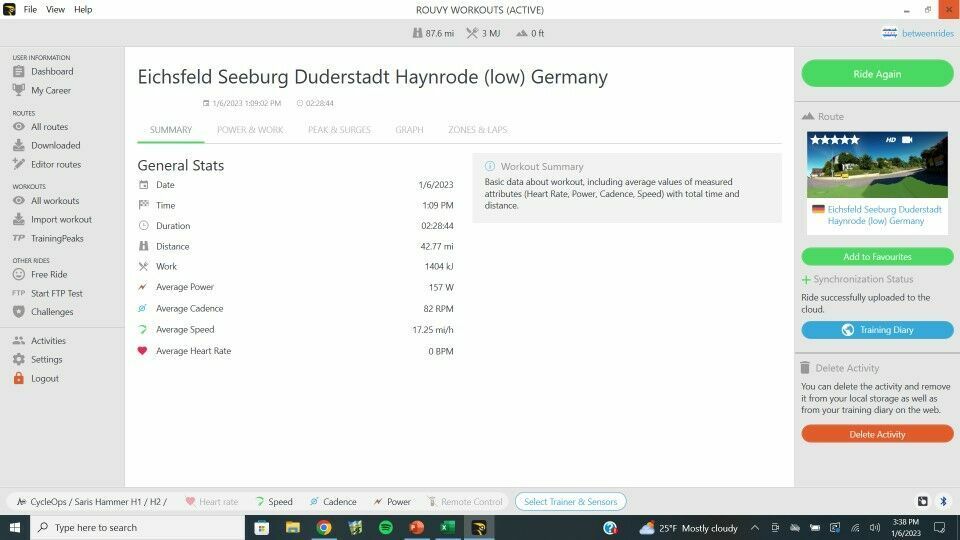Open the Dashboard sidebar item
The image size is (960, 540).
(51, 72)
